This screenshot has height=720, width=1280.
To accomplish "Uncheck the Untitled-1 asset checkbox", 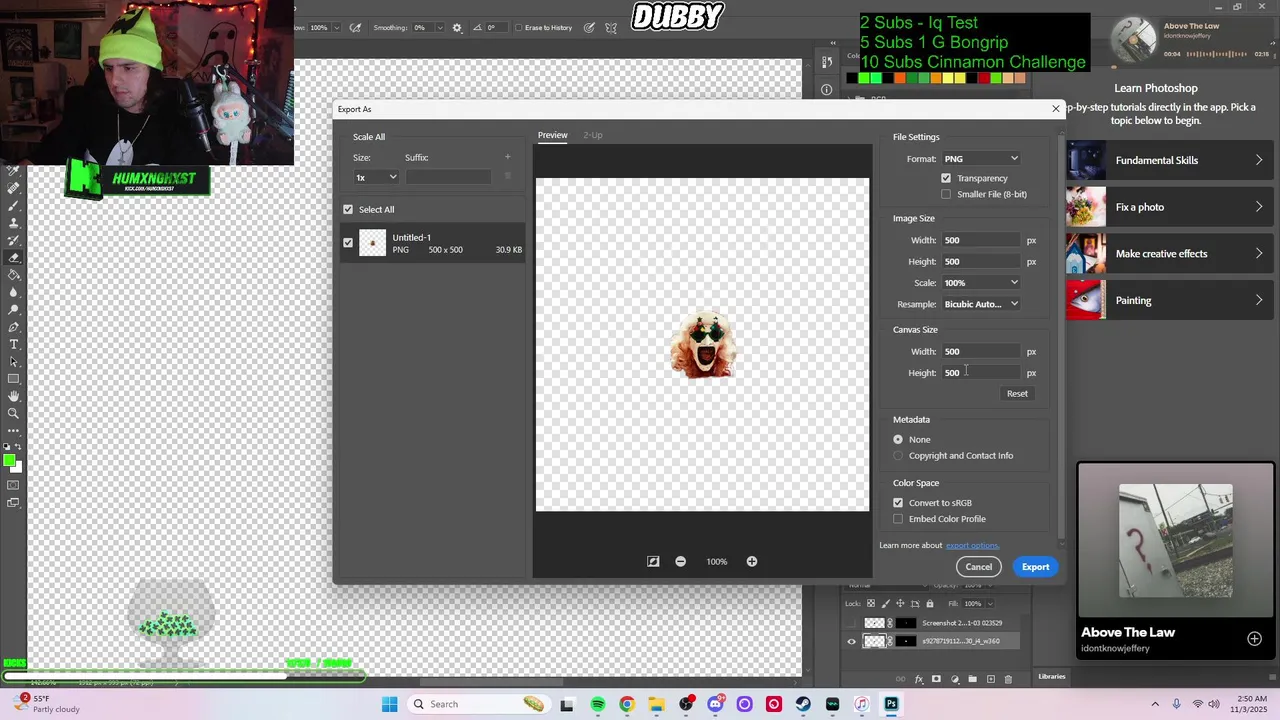I will point(348,242).
